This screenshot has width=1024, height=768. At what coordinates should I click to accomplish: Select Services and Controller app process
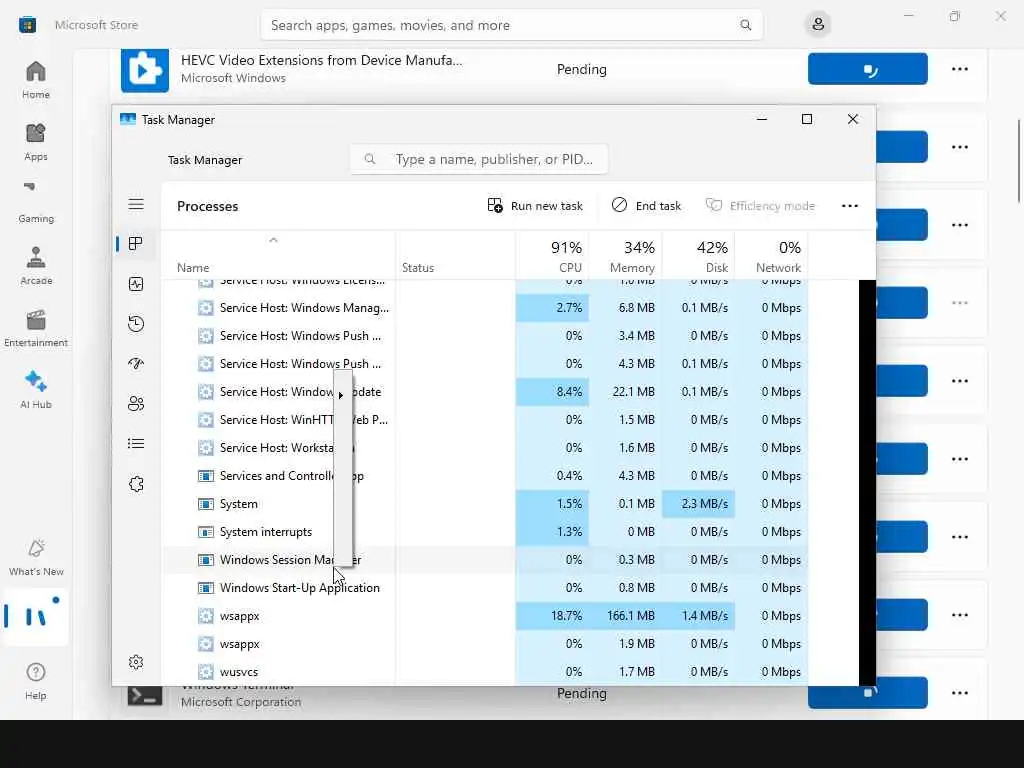(485, 476)
